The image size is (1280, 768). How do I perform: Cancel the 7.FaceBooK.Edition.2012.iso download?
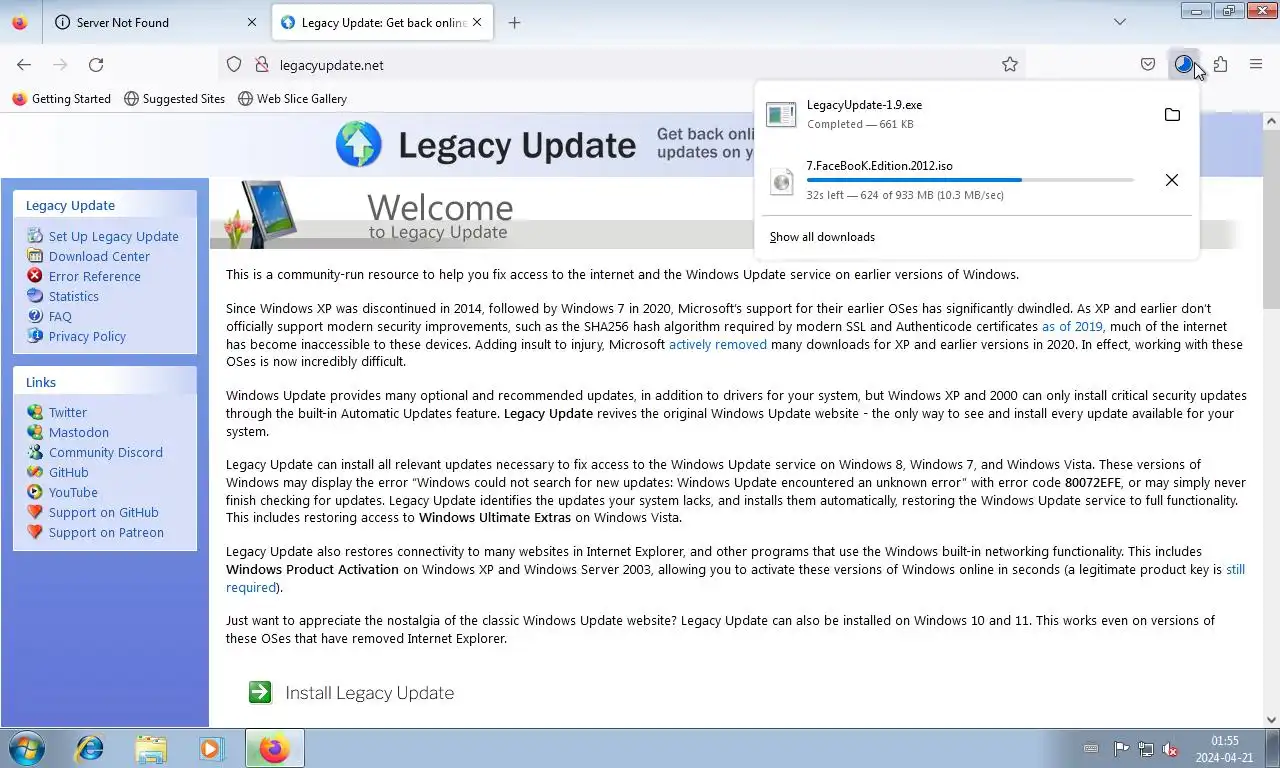[1172, 180]
